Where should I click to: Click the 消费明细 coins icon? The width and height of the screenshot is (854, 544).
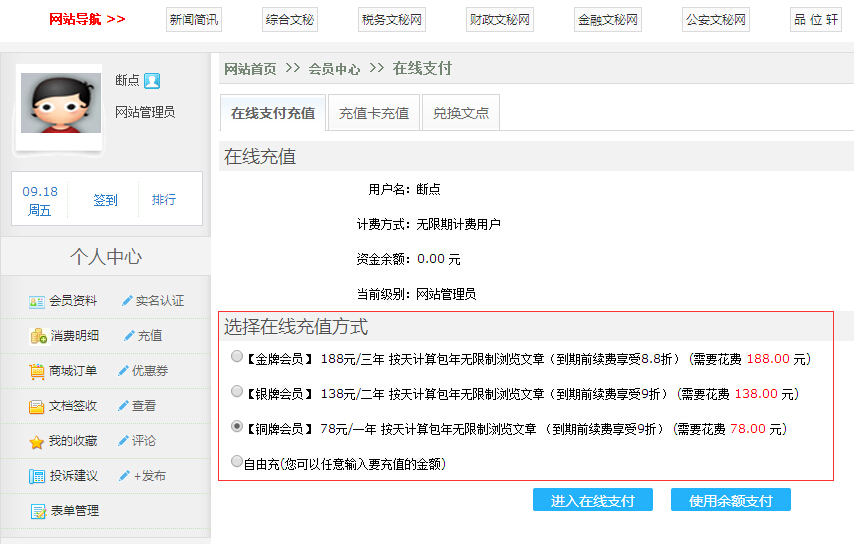tap(38, 336)
